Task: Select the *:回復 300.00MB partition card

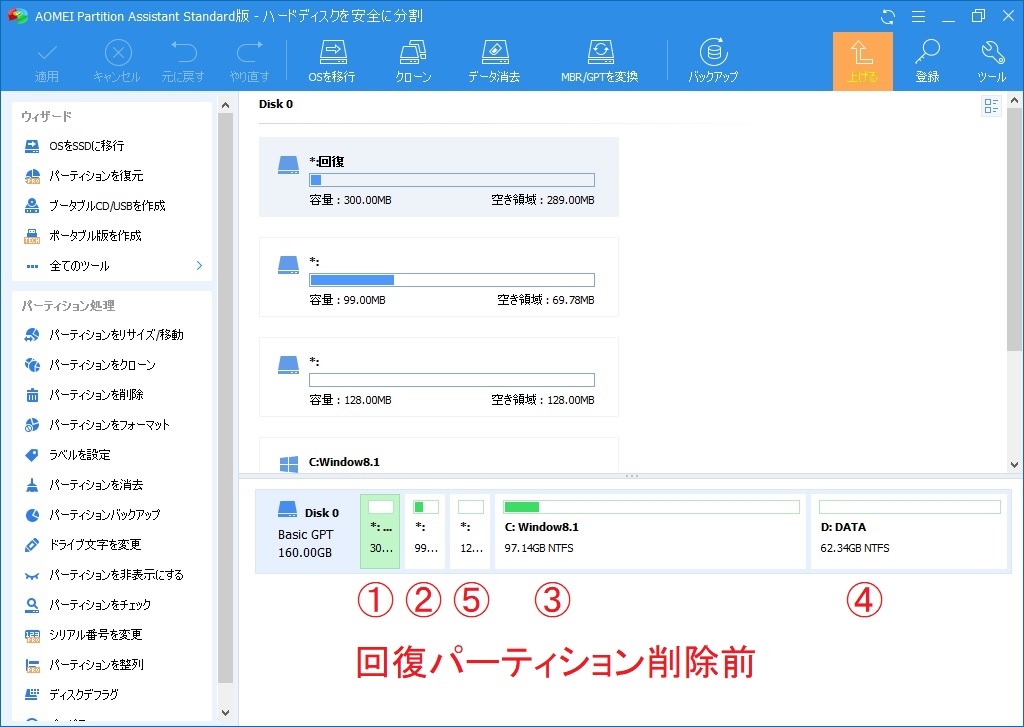Action: point(439,177)
